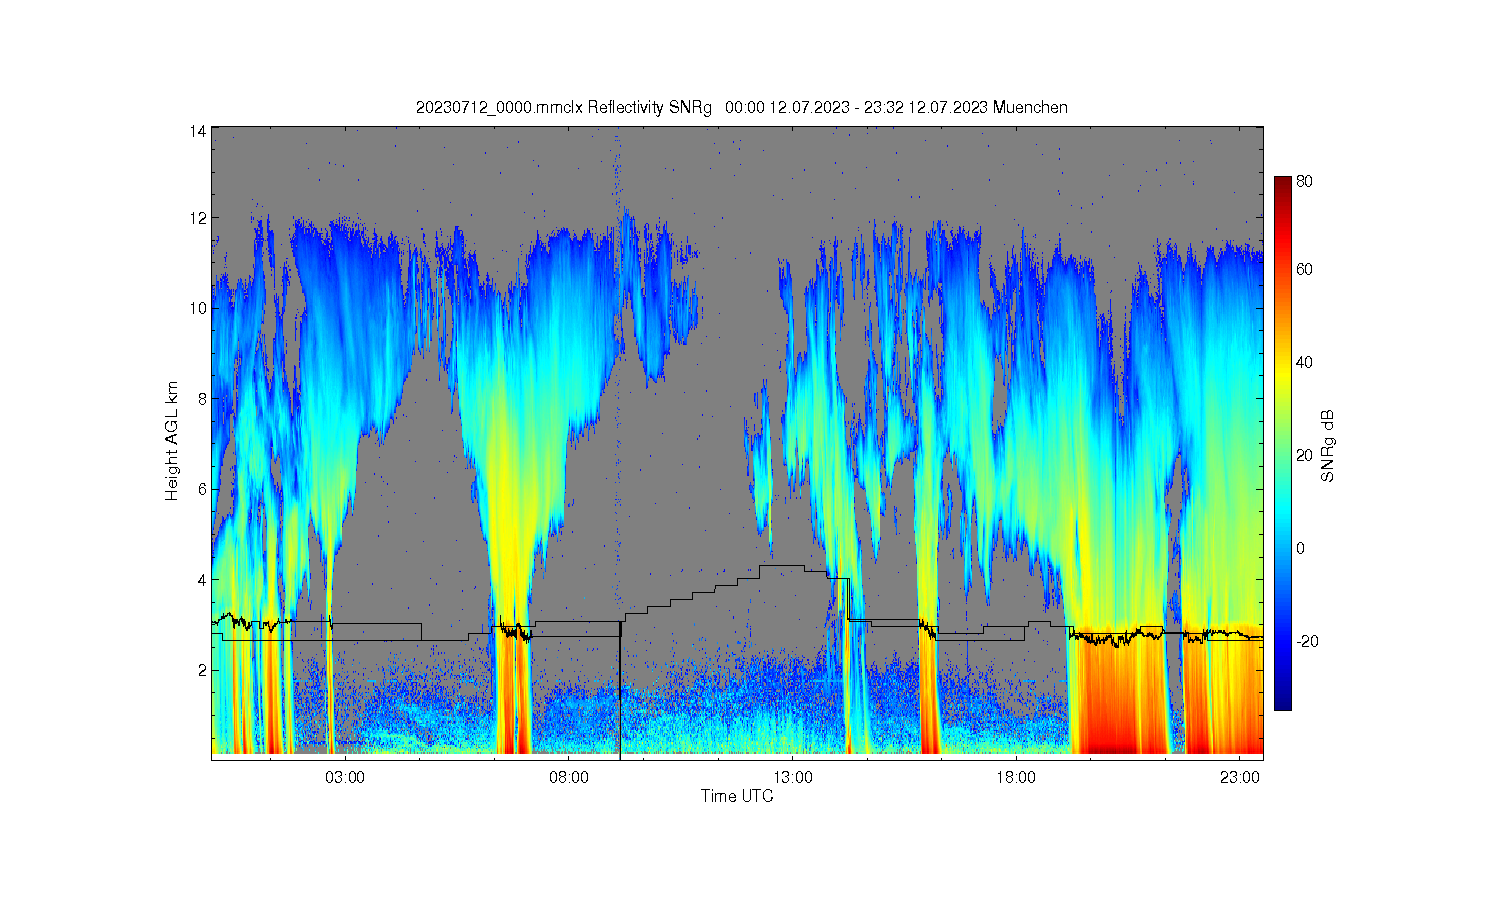Click the 'SNRg dB' colorbar title
This screenshot has width=1500, height=900.
(x=1329, y=446)
